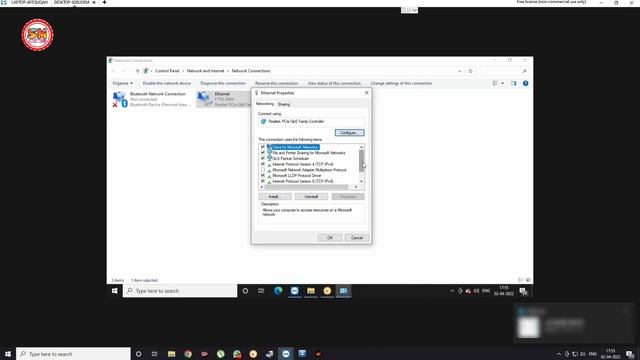Open local File Explorer taskbar icon
Viewport: 640px width, 360px height.
click(x=171, y=354)
